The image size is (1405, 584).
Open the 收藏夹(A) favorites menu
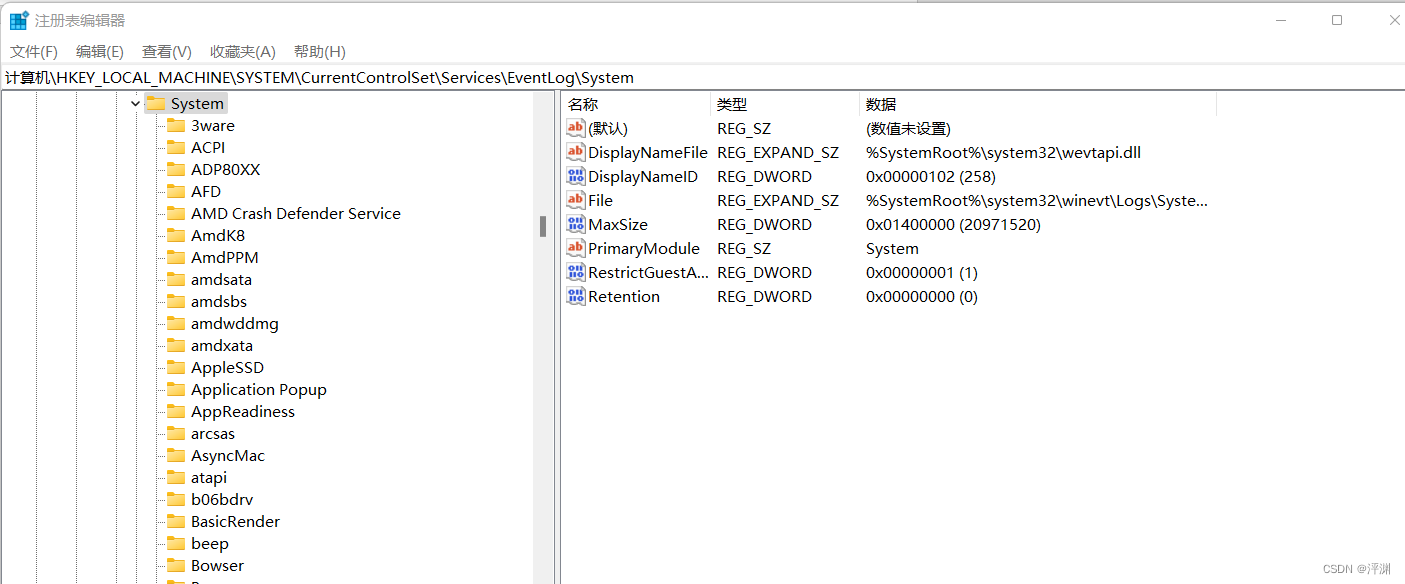tap(242, 52)
